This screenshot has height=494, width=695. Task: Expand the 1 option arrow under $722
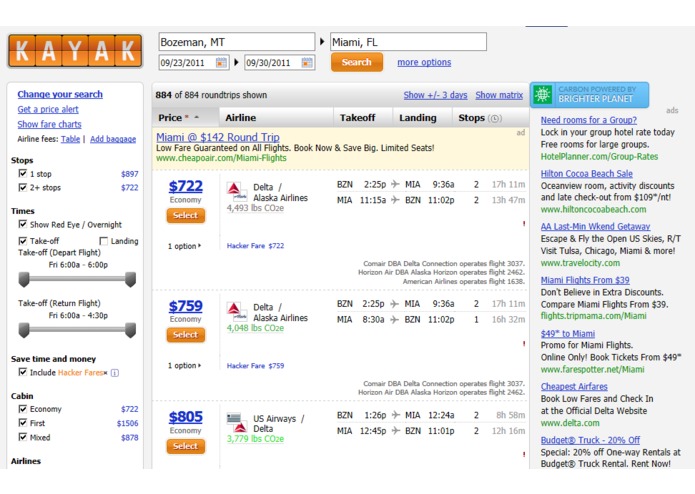coord(199,246)
